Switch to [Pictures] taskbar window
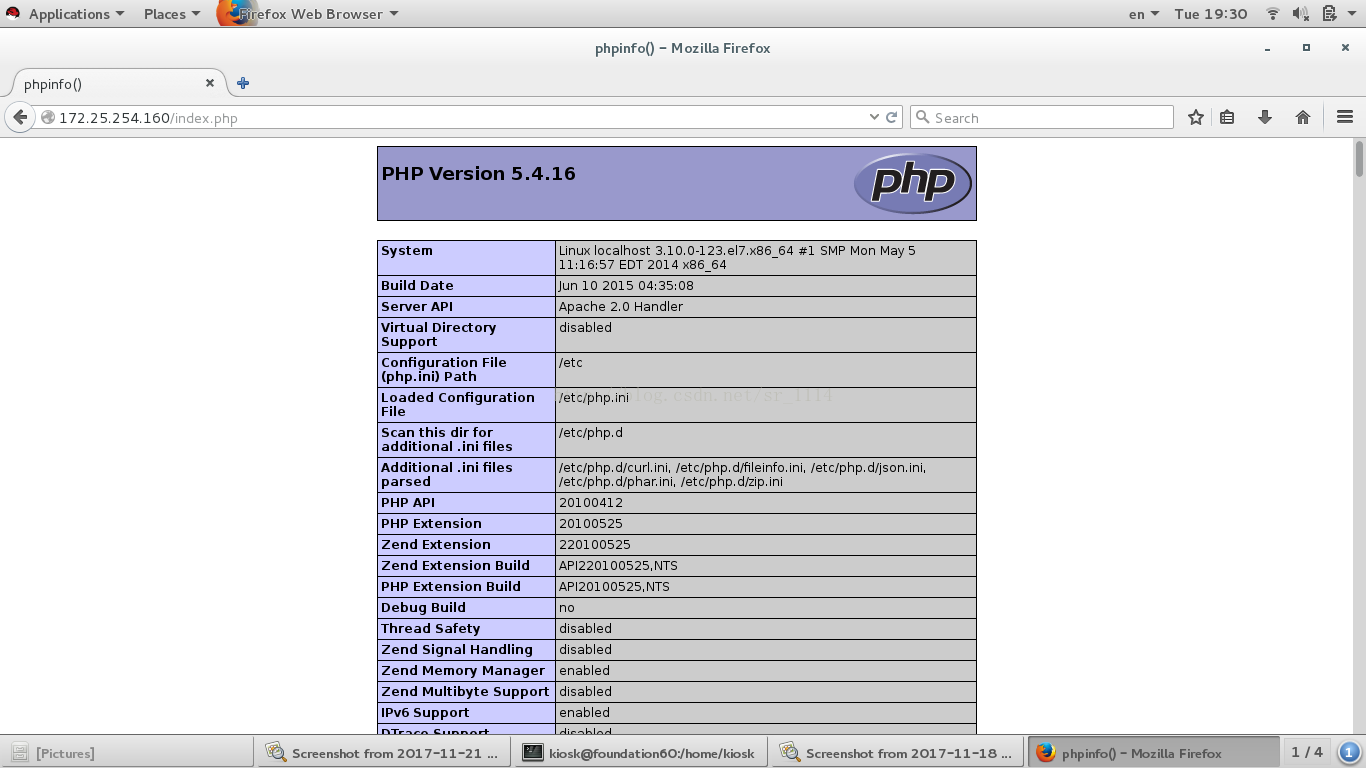The height and width of the screenshot is (768, 1366). click(x=128, y=752)
